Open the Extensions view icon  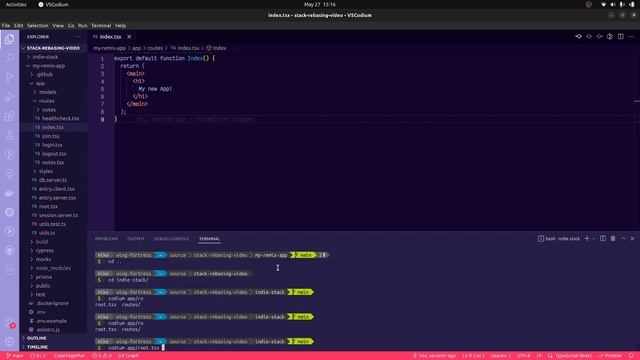9,116
